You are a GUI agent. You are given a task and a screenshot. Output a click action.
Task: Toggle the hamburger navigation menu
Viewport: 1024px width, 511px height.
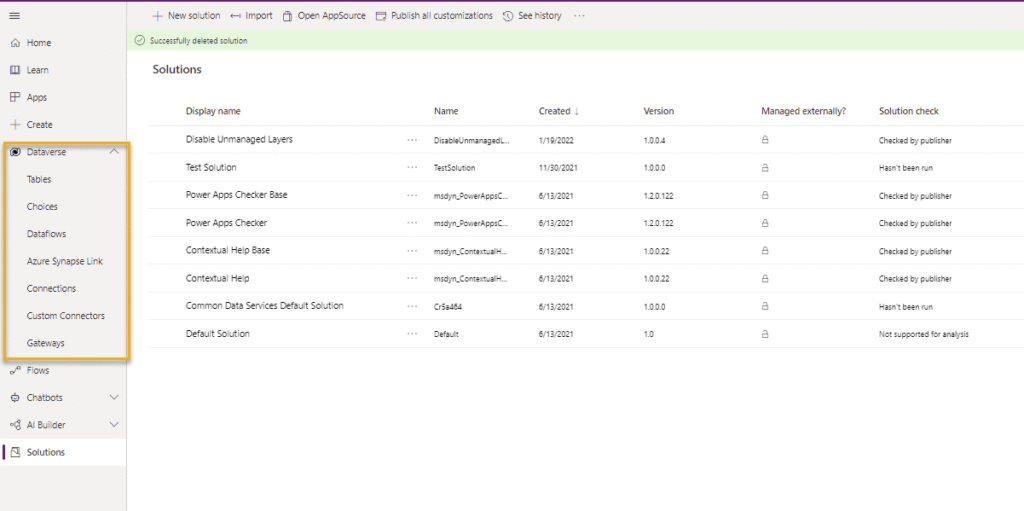pos(14,15)
